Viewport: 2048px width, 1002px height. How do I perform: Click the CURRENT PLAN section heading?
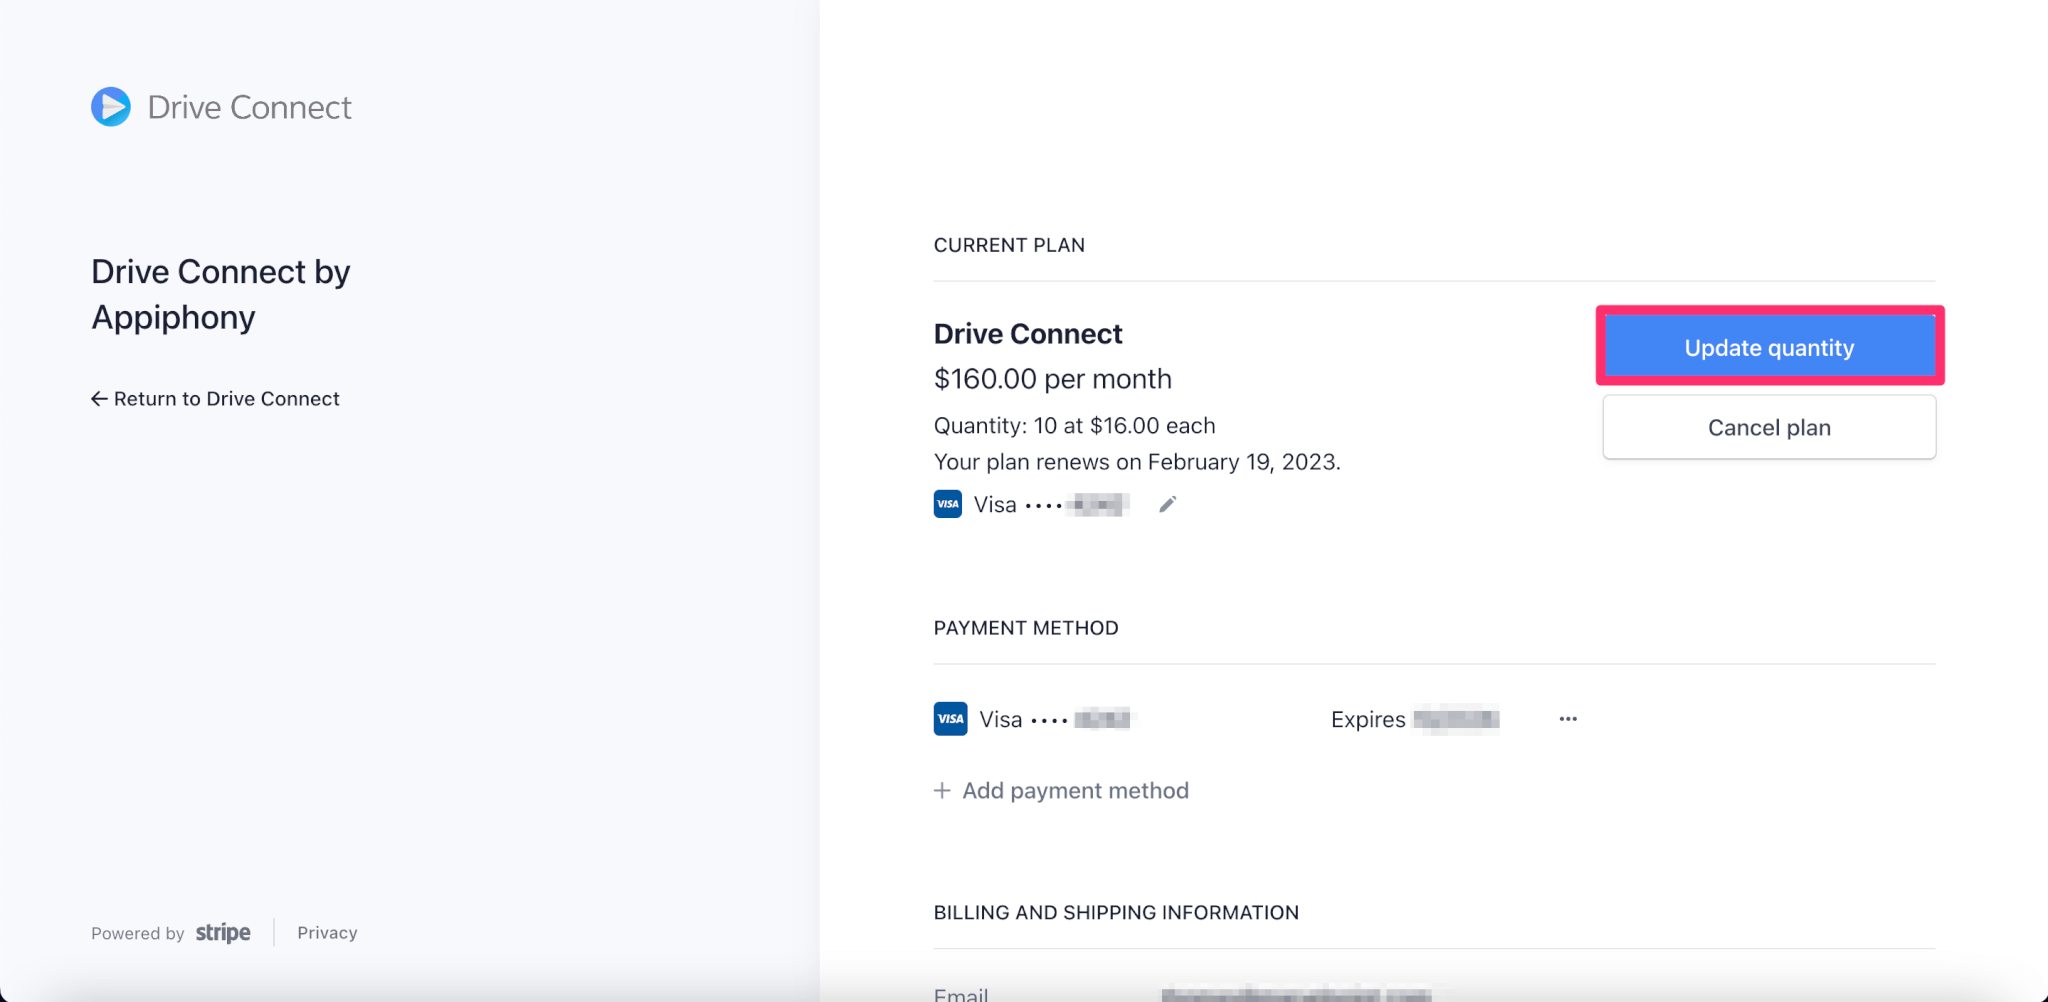1009,245
